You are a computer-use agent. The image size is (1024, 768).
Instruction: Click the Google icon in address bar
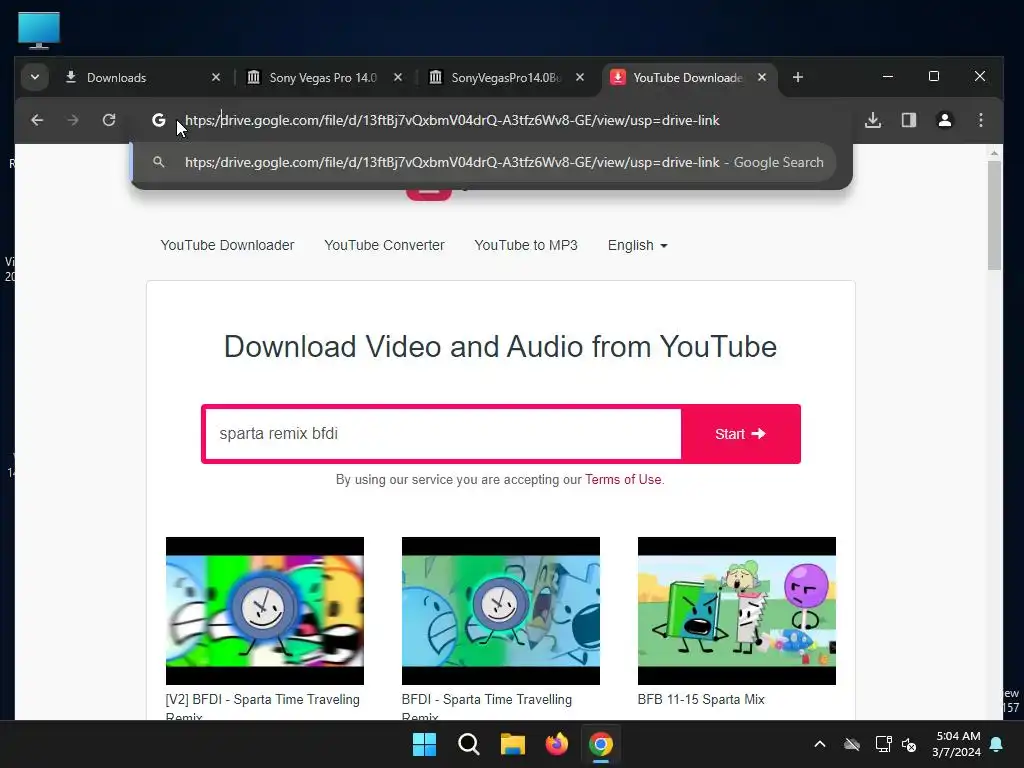(x=159, y=120)
